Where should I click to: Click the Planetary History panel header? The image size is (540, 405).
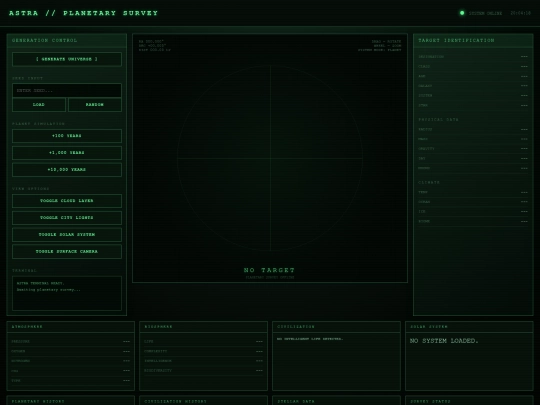click(x=71, y=401)
